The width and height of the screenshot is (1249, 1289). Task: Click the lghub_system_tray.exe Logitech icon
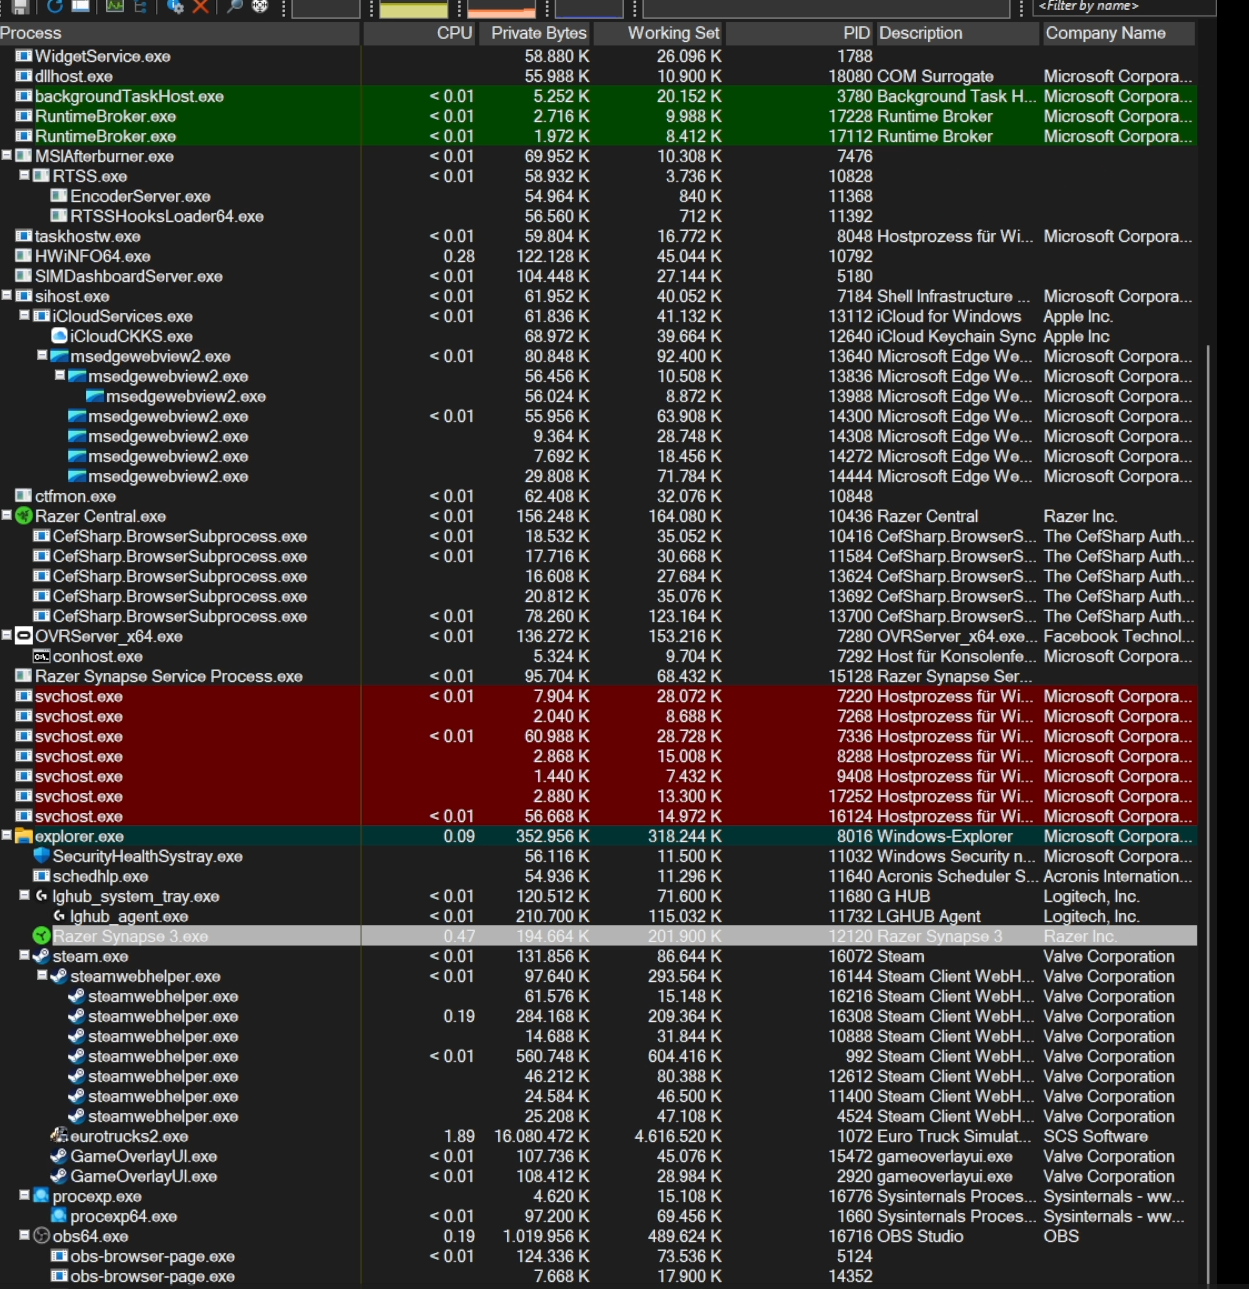point(41,896)
